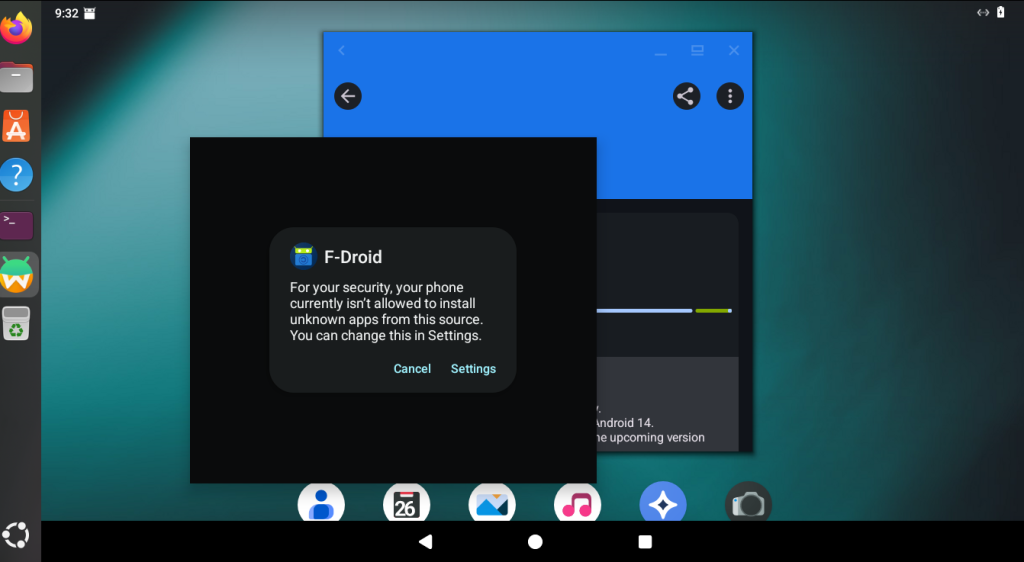This screenshot has width=1024, height=562.
Task: Click the Share icon in F-Droid
Action: click(686, 96)
